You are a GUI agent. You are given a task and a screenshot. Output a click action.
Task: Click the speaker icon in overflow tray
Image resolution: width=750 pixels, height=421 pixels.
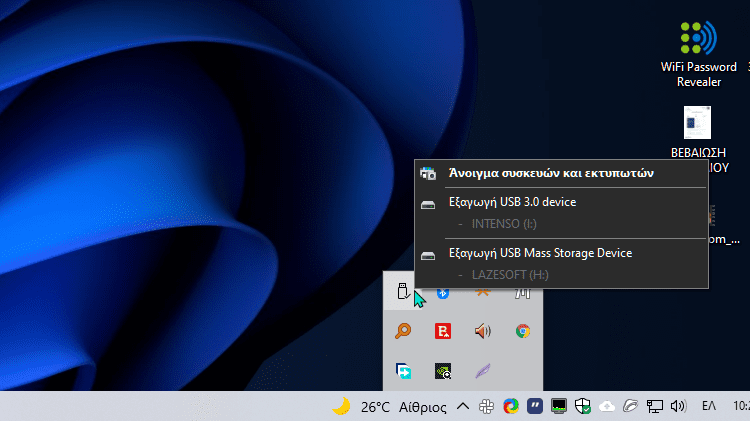click(482, 332)
